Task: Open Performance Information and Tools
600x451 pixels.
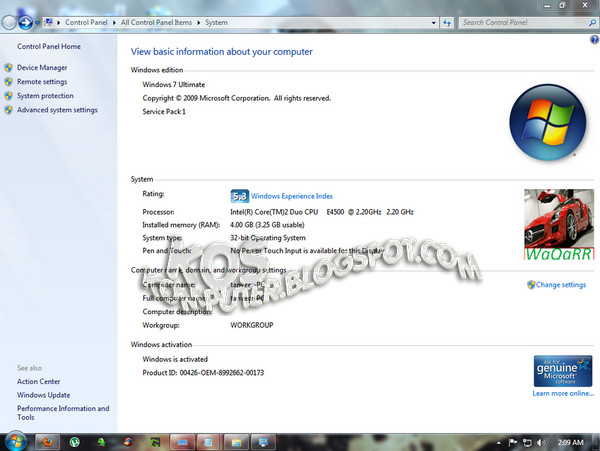Action: pyautogui.click(x=63, y=413)
